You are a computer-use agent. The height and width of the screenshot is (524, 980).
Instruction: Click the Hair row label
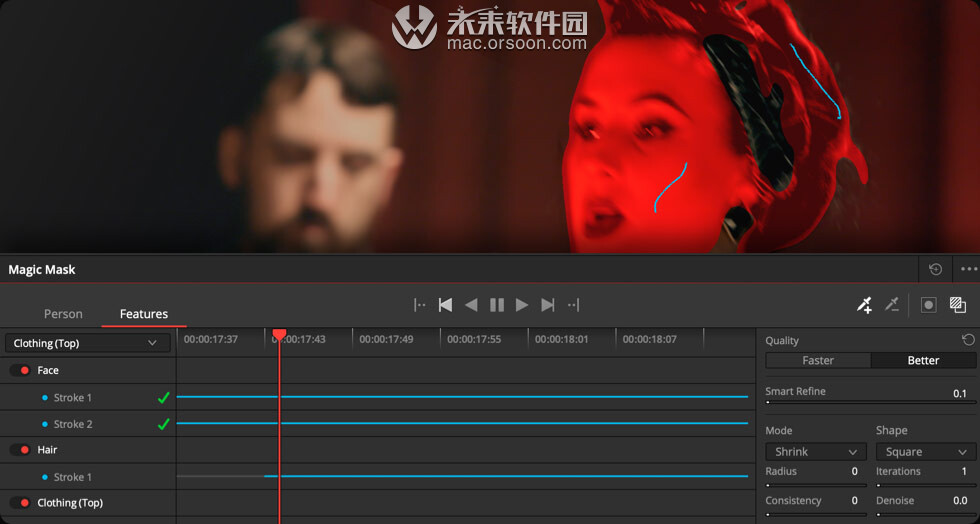pyautogui.click(x=48, y=450)
